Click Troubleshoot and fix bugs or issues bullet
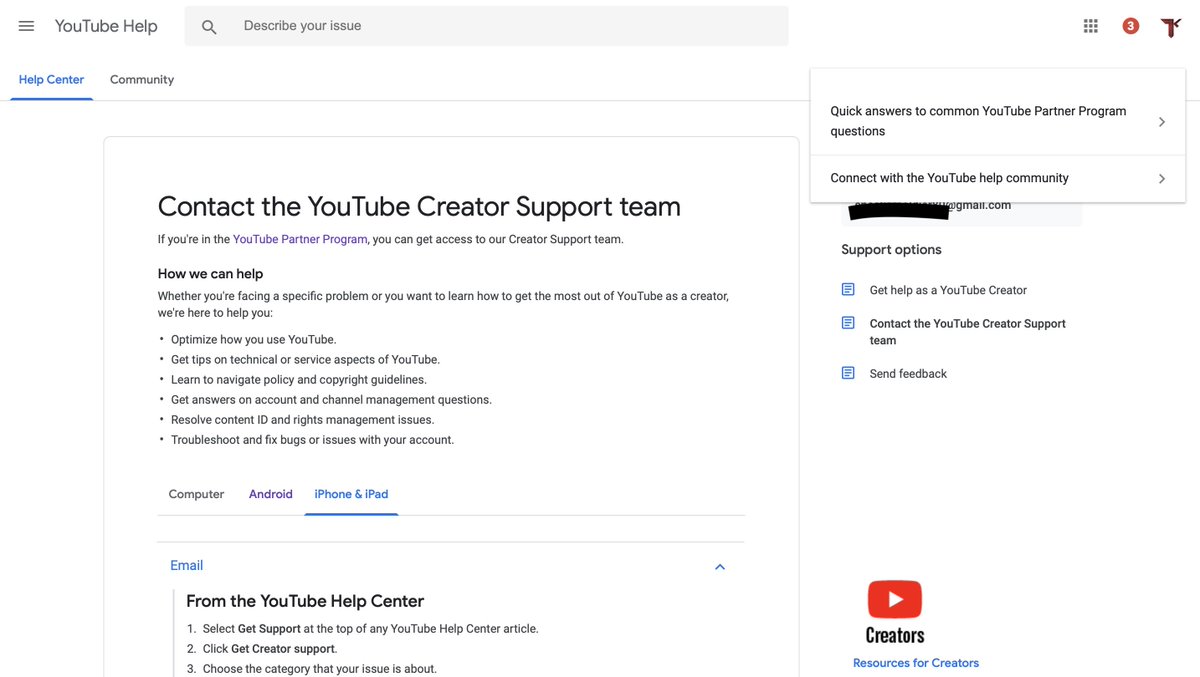Screen dimensions: 1200x677 tap(312, 440)
